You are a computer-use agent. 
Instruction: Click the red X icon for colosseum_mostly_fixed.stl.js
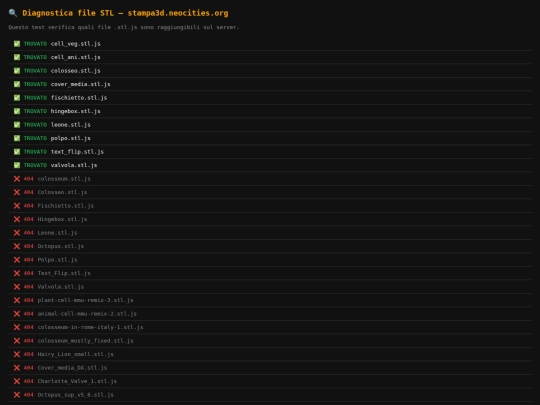pos(17,341)
